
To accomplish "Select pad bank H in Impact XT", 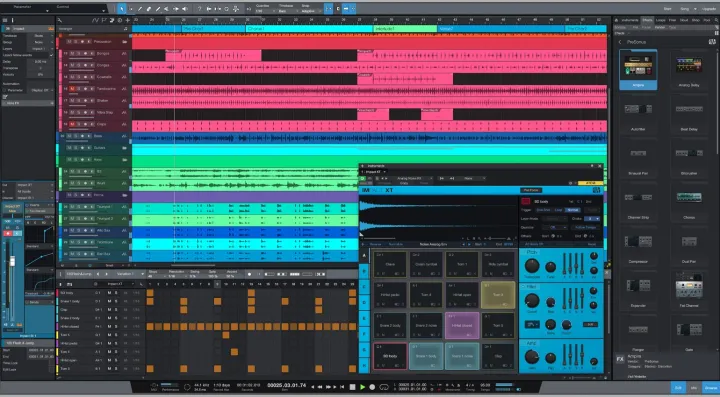I will pos(365,365).
